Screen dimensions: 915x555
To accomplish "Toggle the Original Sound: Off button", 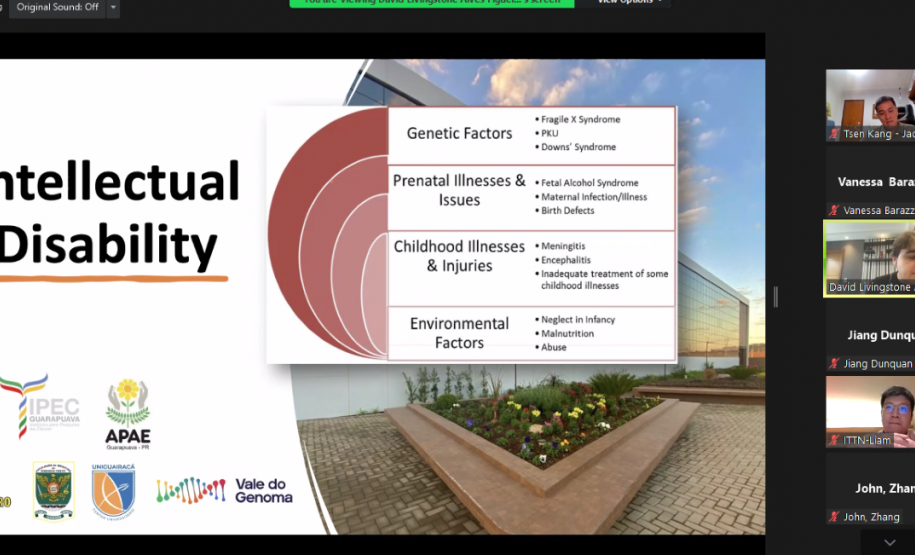I will click(x=56, y=7).
